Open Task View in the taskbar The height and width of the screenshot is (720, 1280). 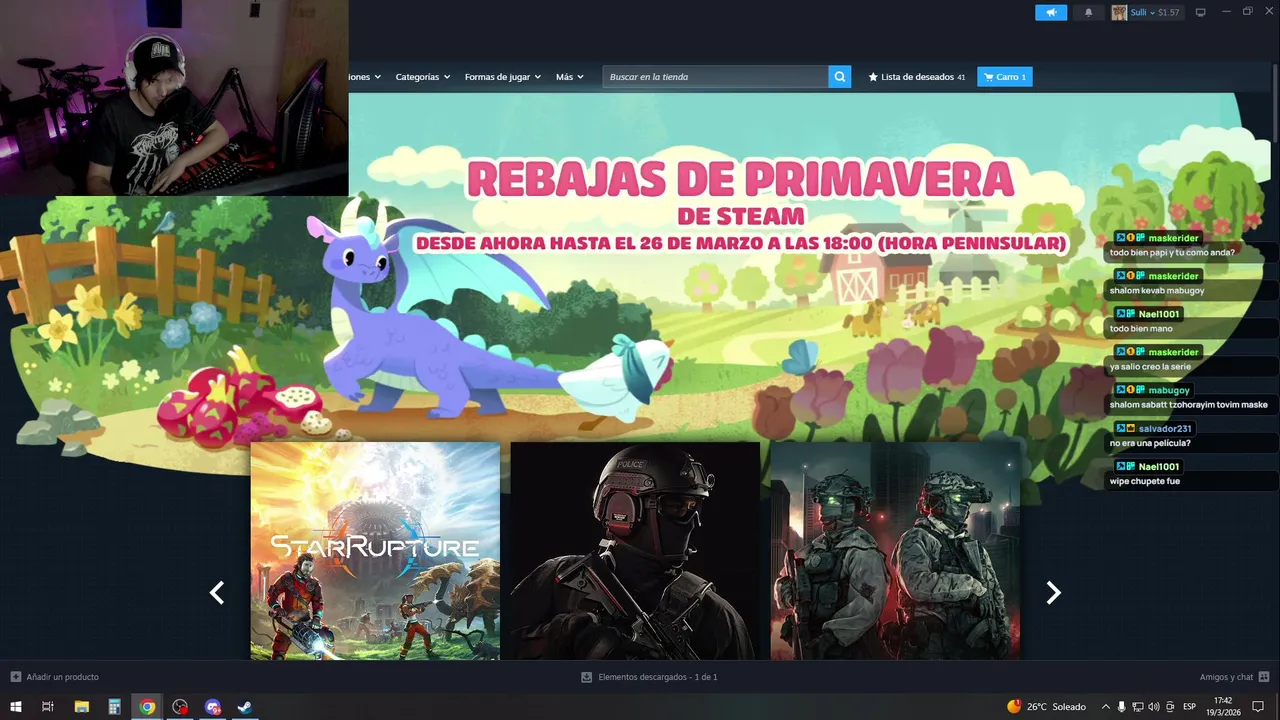click(48, 707)
